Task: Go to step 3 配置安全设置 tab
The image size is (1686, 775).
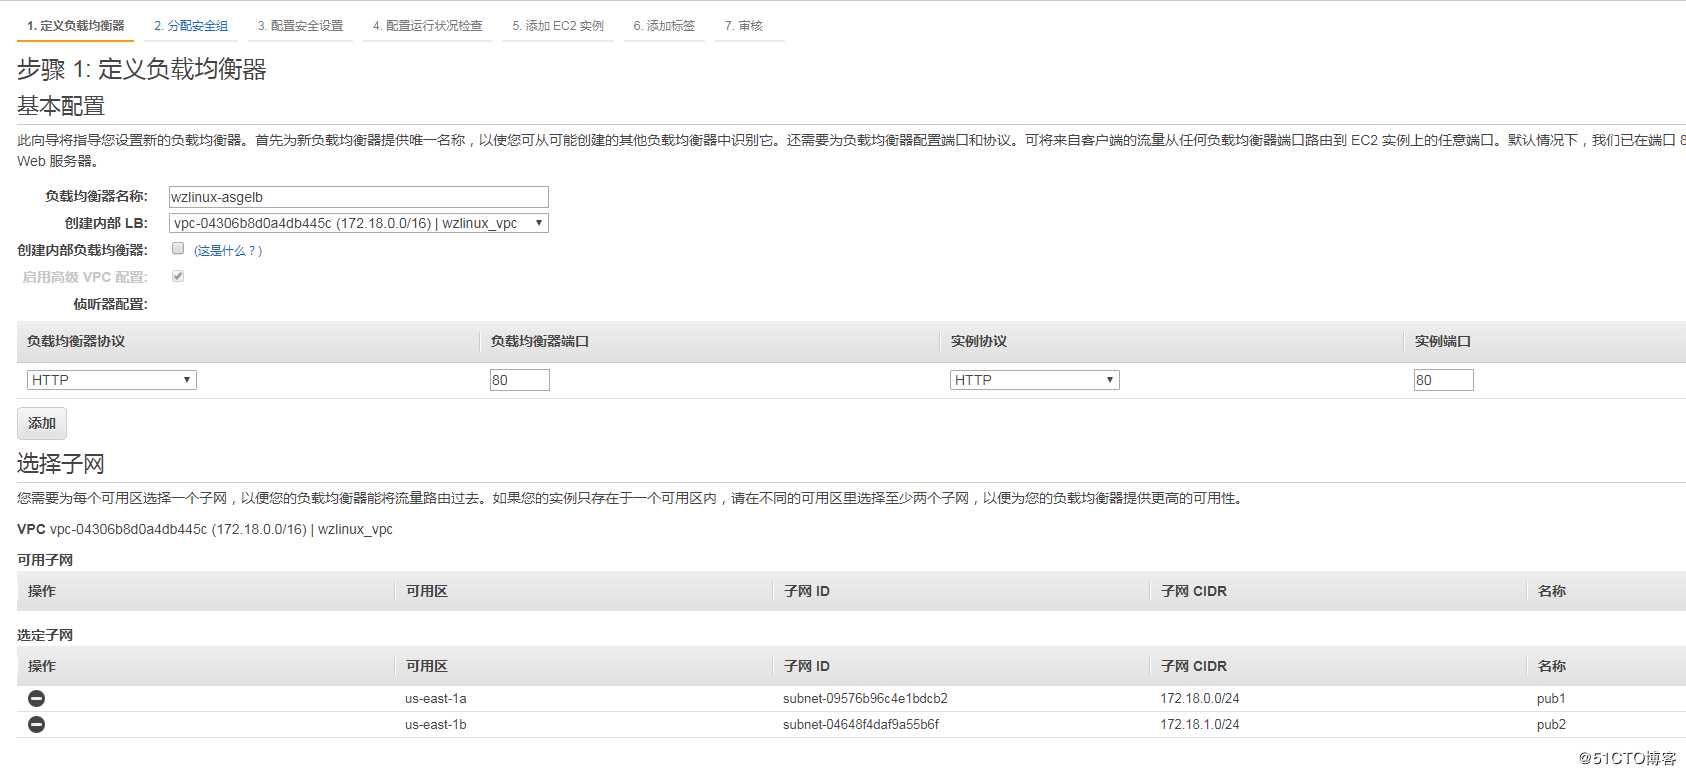Action: (300, 25)
